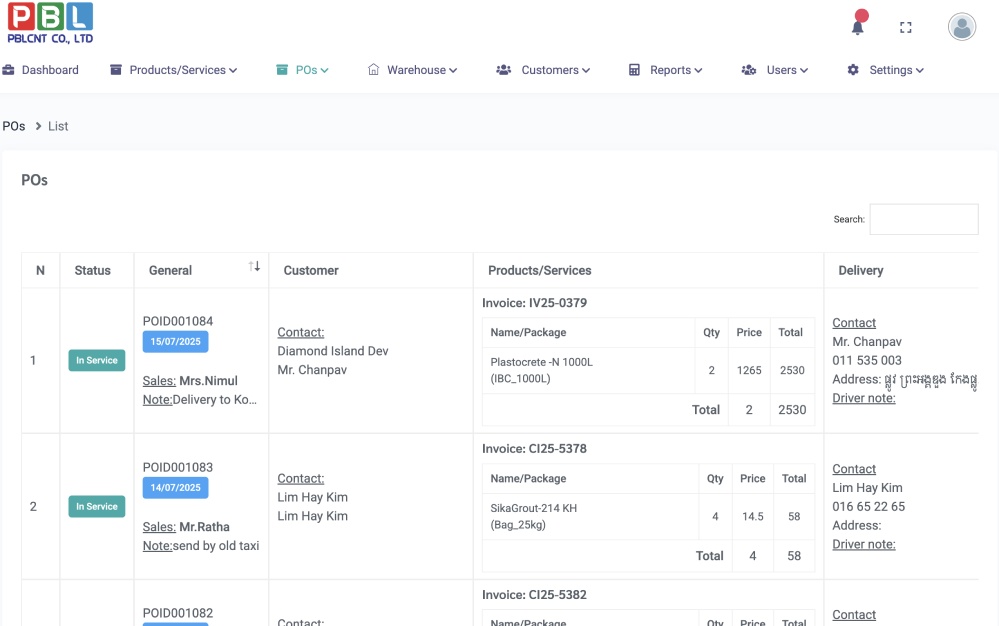
Task: Click the 15/07/2025 date badge
Action: pyautogui.click(x=175, y=342)
